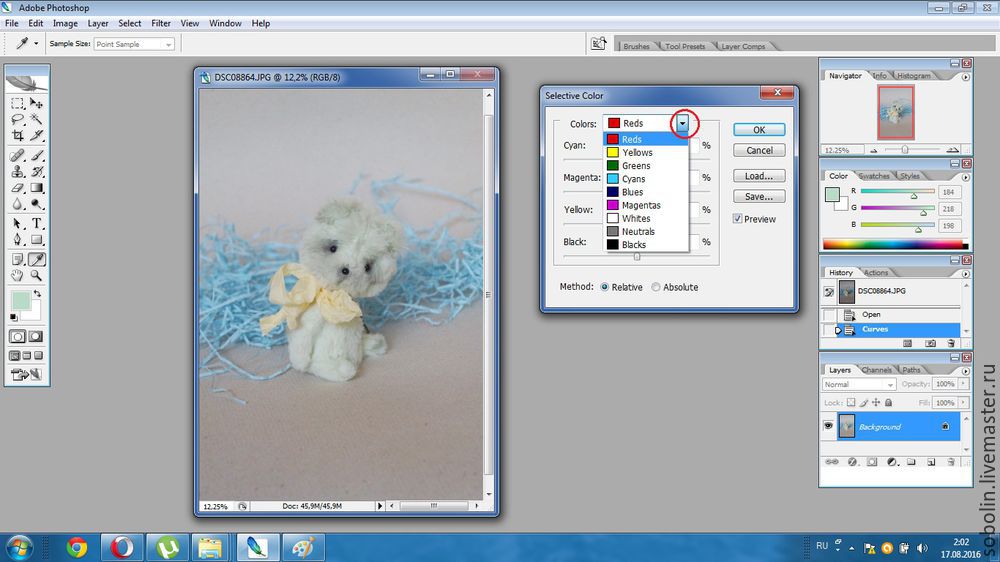1000x562 pixels.
Task: Select the Magic Wand tool
Action: pyautogui.click(x=36, y=119)
